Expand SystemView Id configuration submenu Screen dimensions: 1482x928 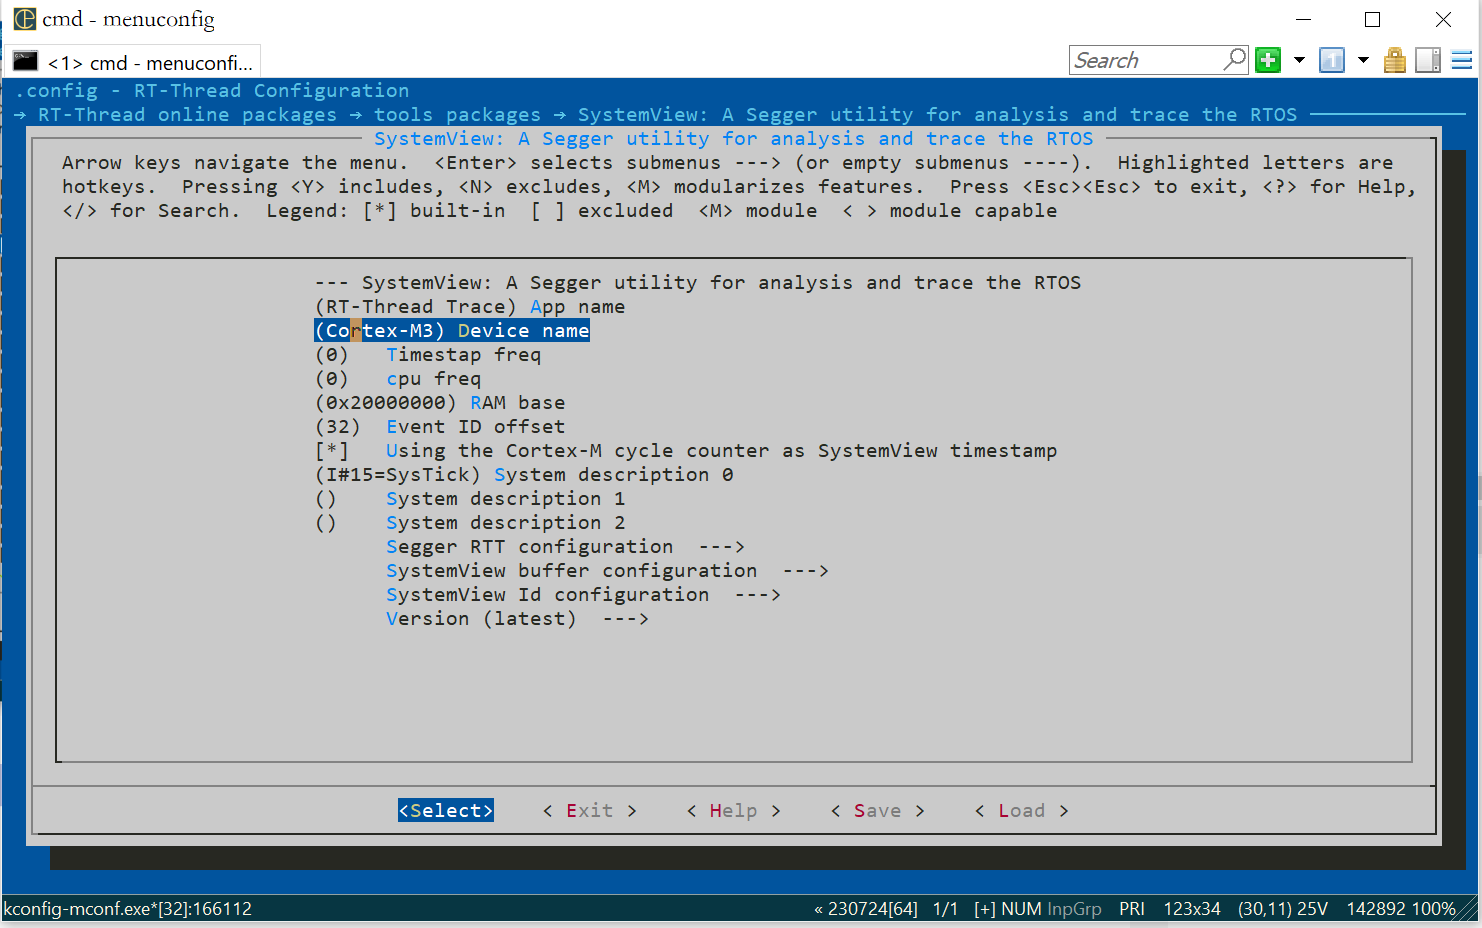pyautogui.click(x=583, y=595)
